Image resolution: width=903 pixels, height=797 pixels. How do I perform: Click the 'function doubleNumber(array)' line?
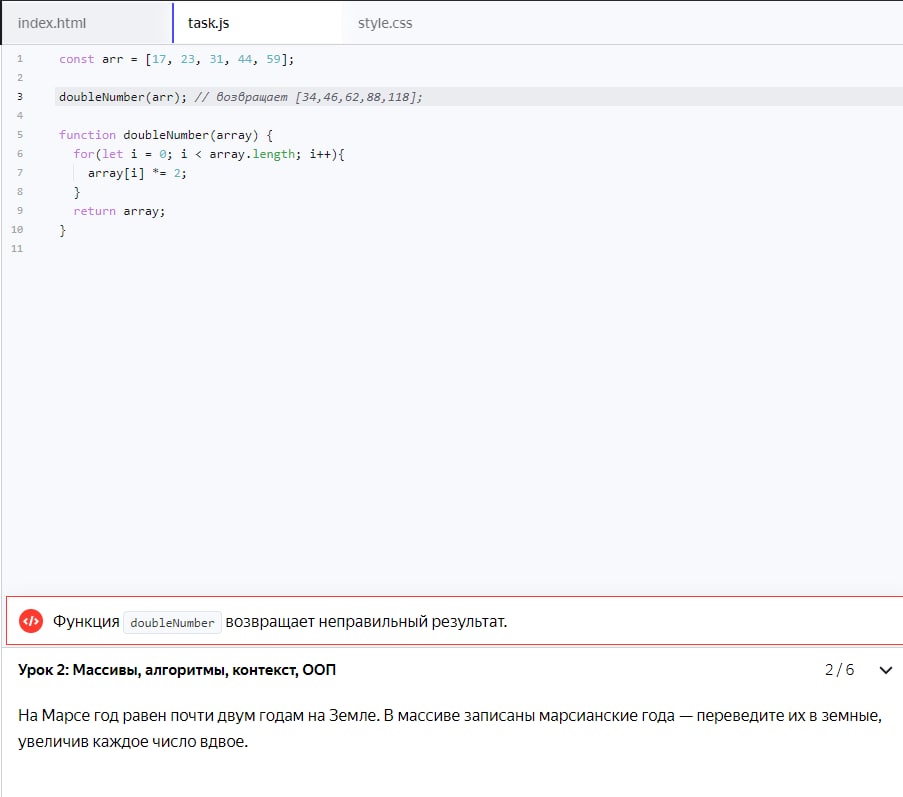(166, 135)
